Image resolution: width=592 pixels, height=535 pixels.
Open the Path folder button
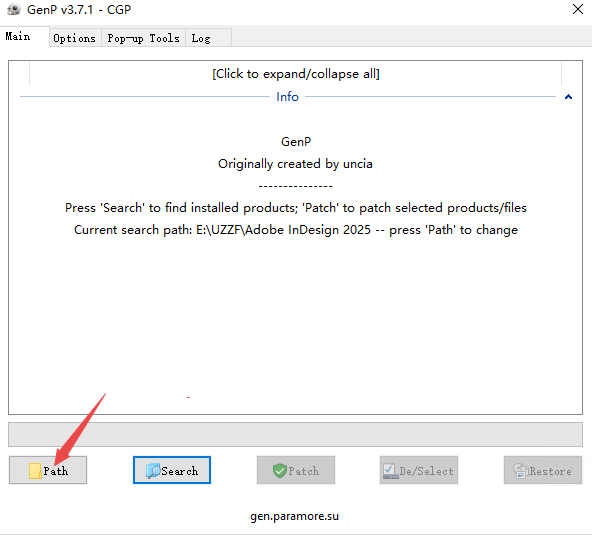pyautogui.click(x=48, y=470)
